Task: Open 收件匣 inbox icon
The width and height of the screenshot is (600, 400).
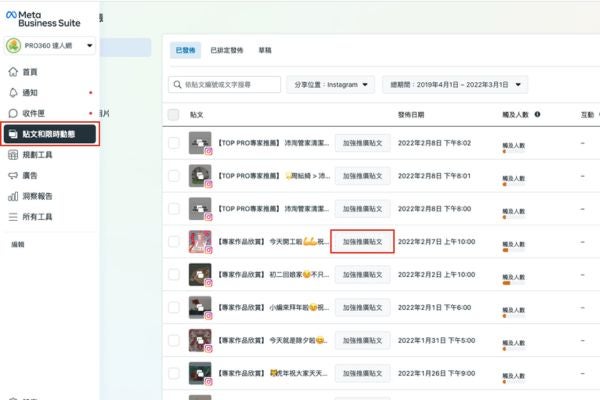Action: pyautogui.click(x=12, y=113)
